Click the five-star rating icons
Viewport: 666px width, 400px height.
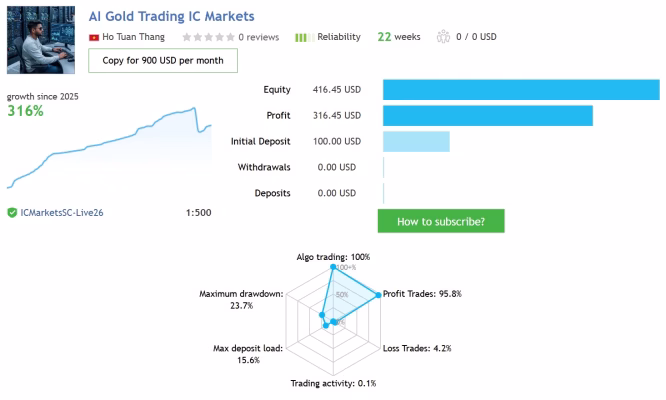coord(209,37)
